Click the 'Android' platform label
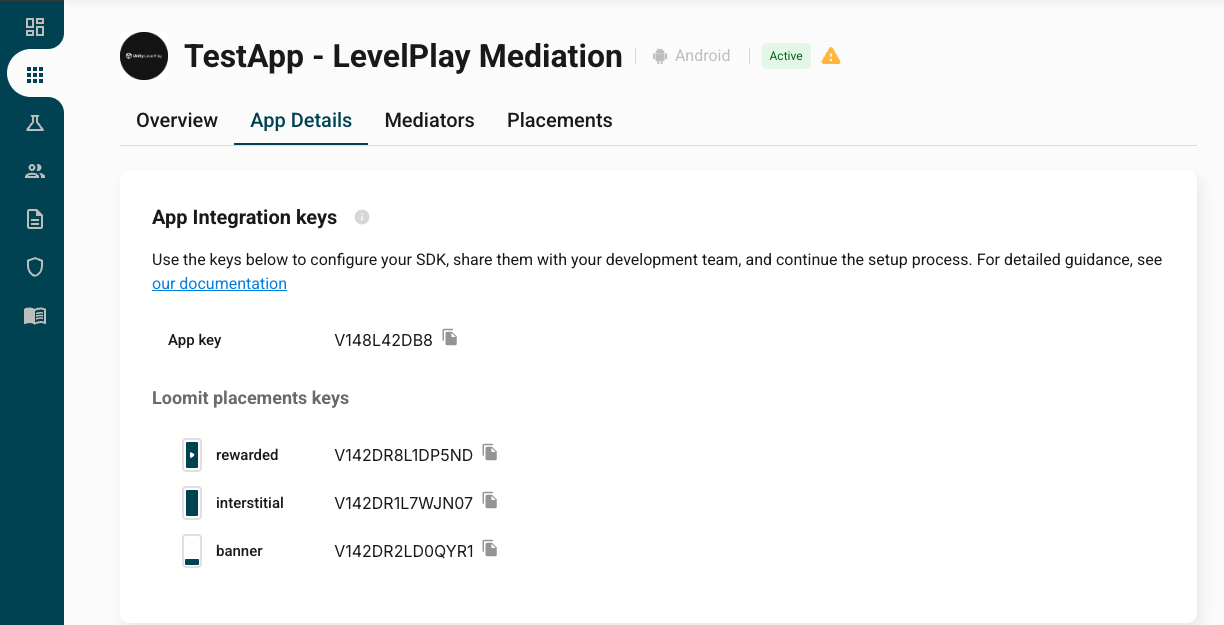This screenshot has height=625, width=1224. coord(703,56)
